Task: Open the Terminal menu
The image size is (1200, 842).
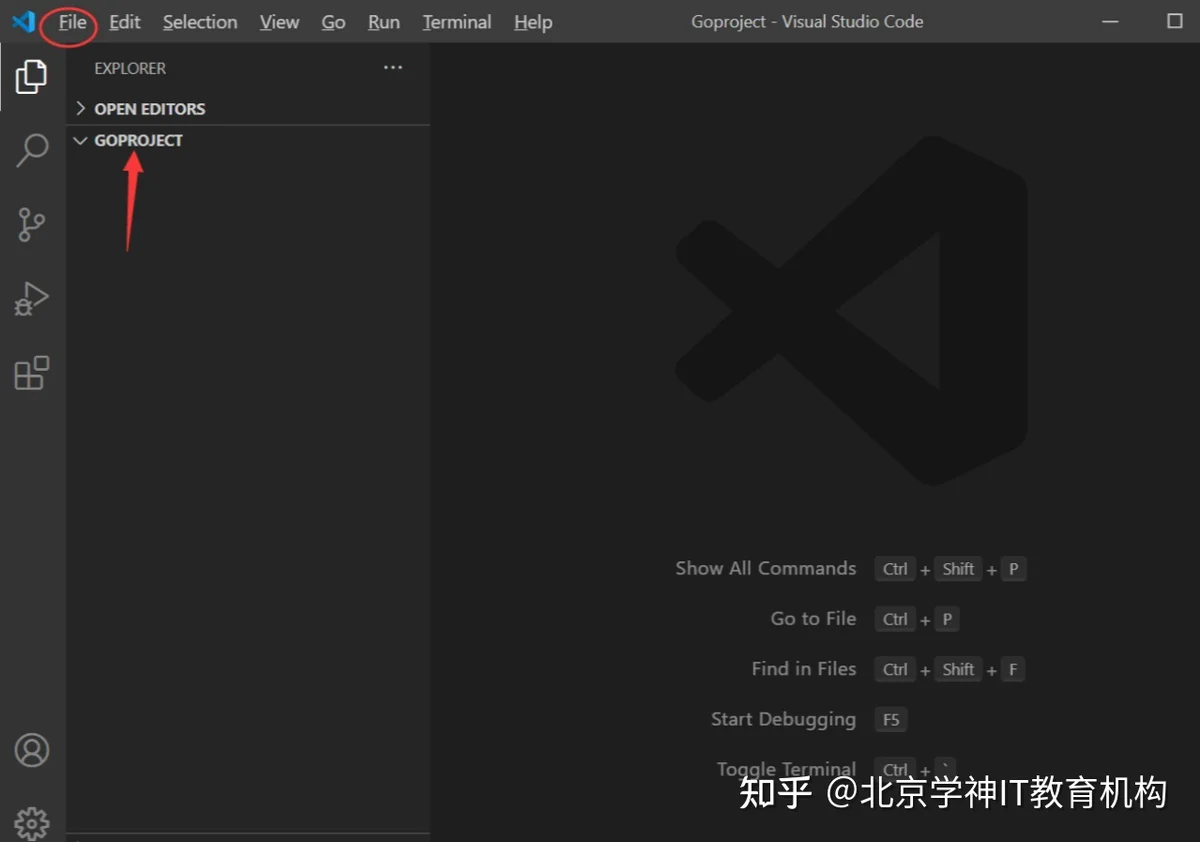Action: [x=457, y=22]
